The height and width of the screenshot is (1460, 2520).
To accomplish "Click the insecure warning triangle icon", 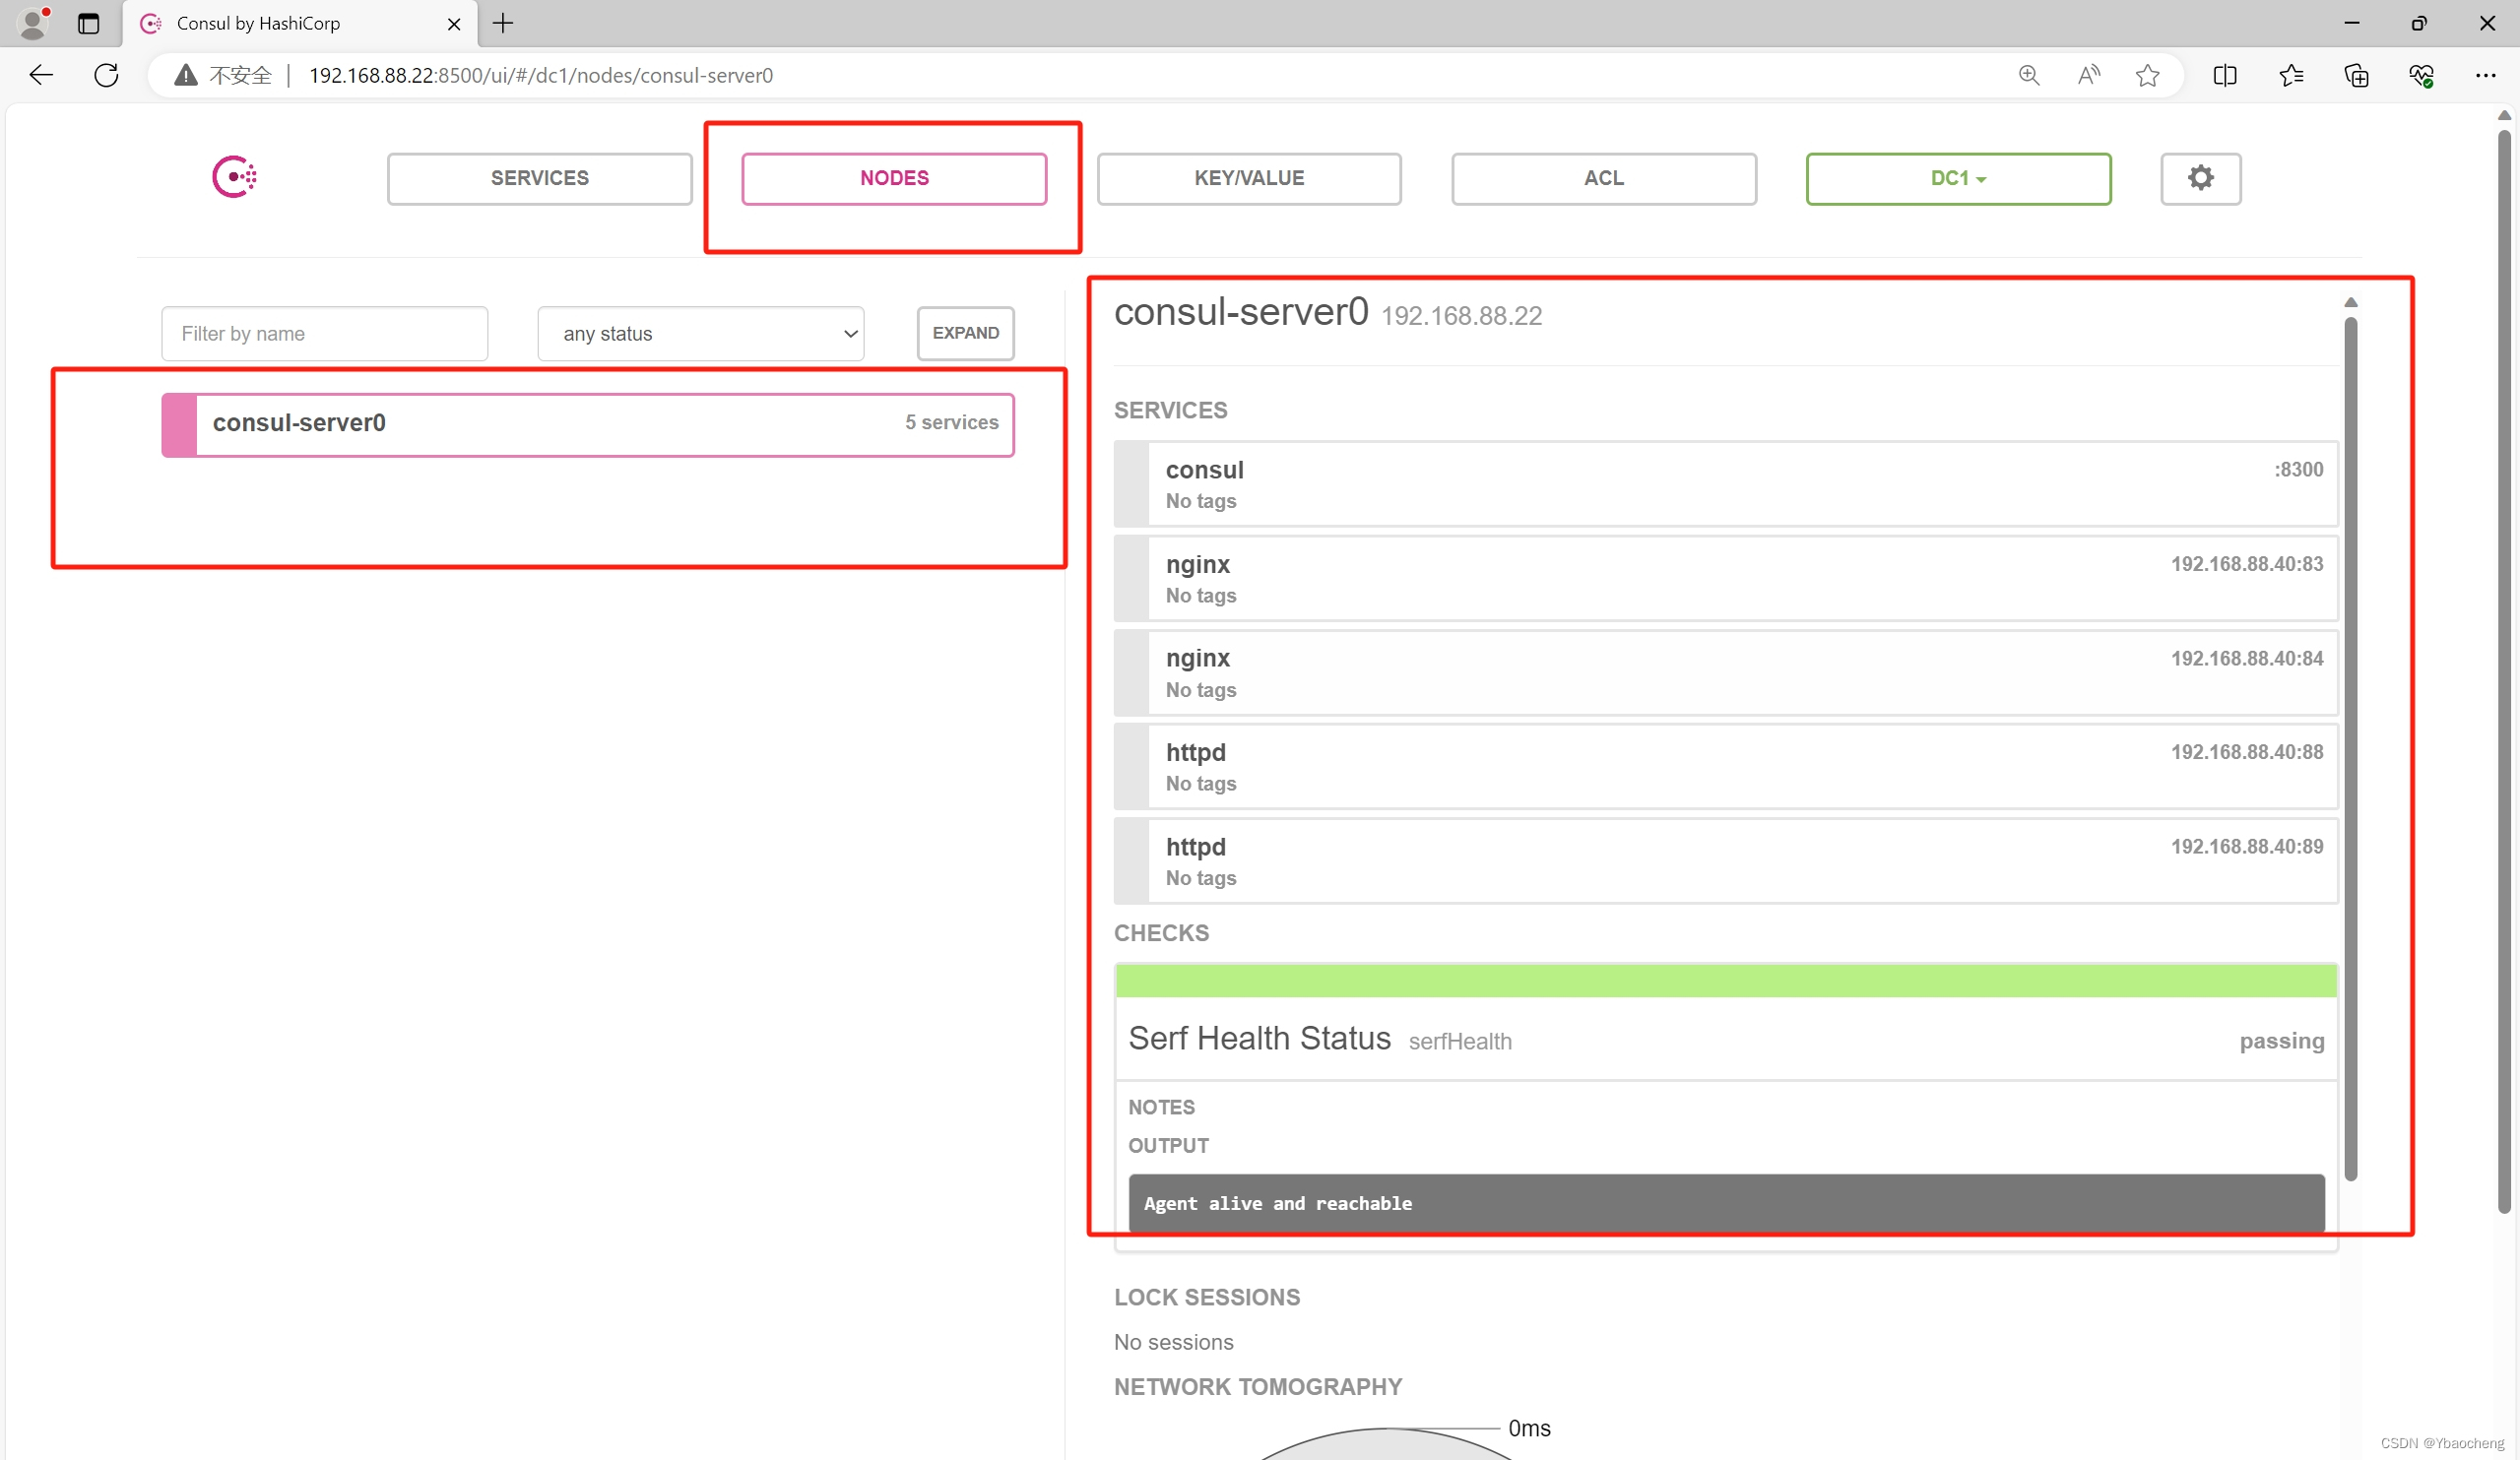I will click(x=185, y=75).
